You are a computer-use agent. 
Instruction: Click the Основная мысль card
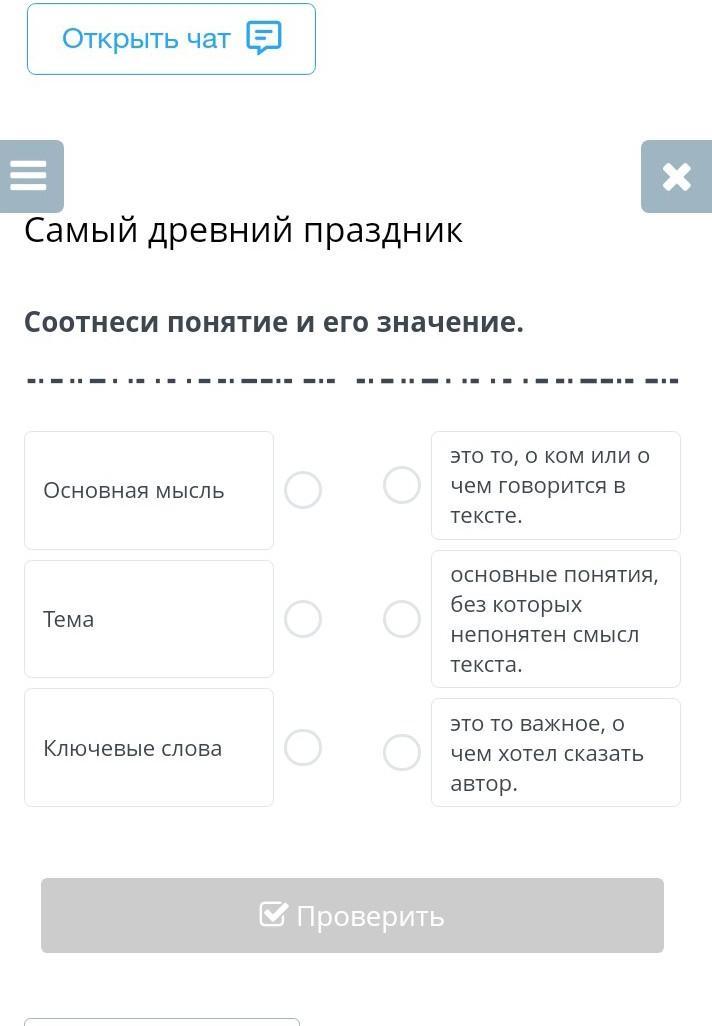click(149, 490)
